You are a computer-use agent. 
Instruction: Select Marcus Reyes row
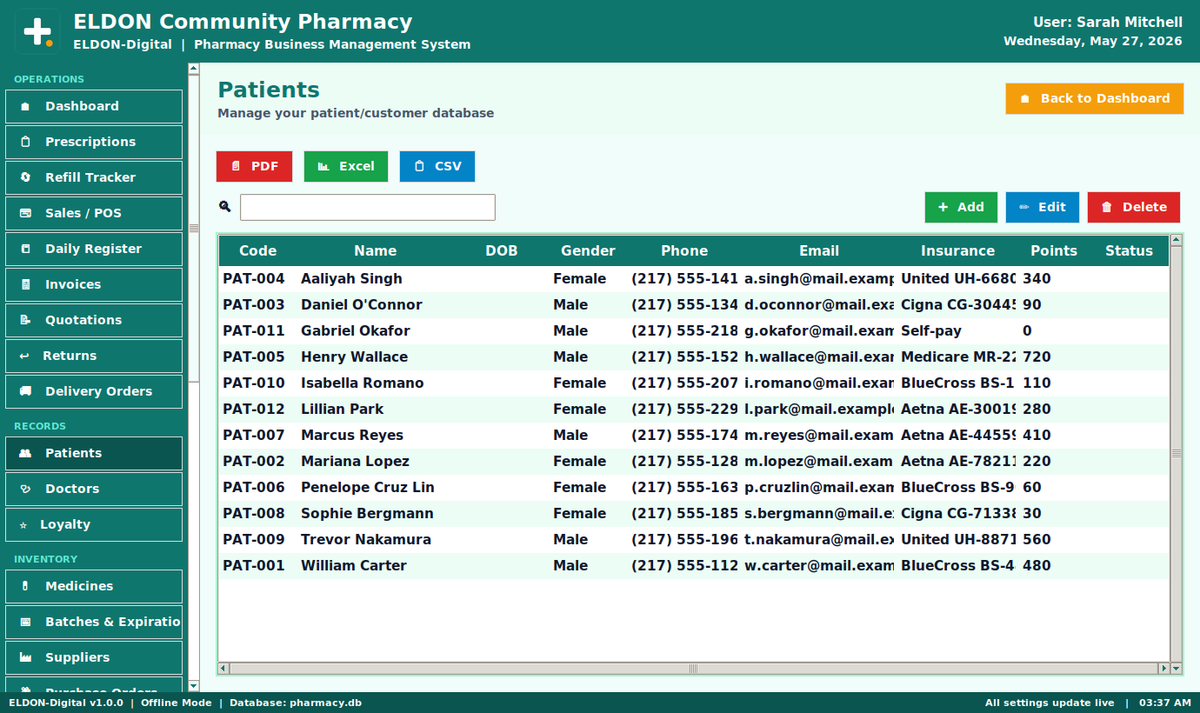tap(693, 435)
